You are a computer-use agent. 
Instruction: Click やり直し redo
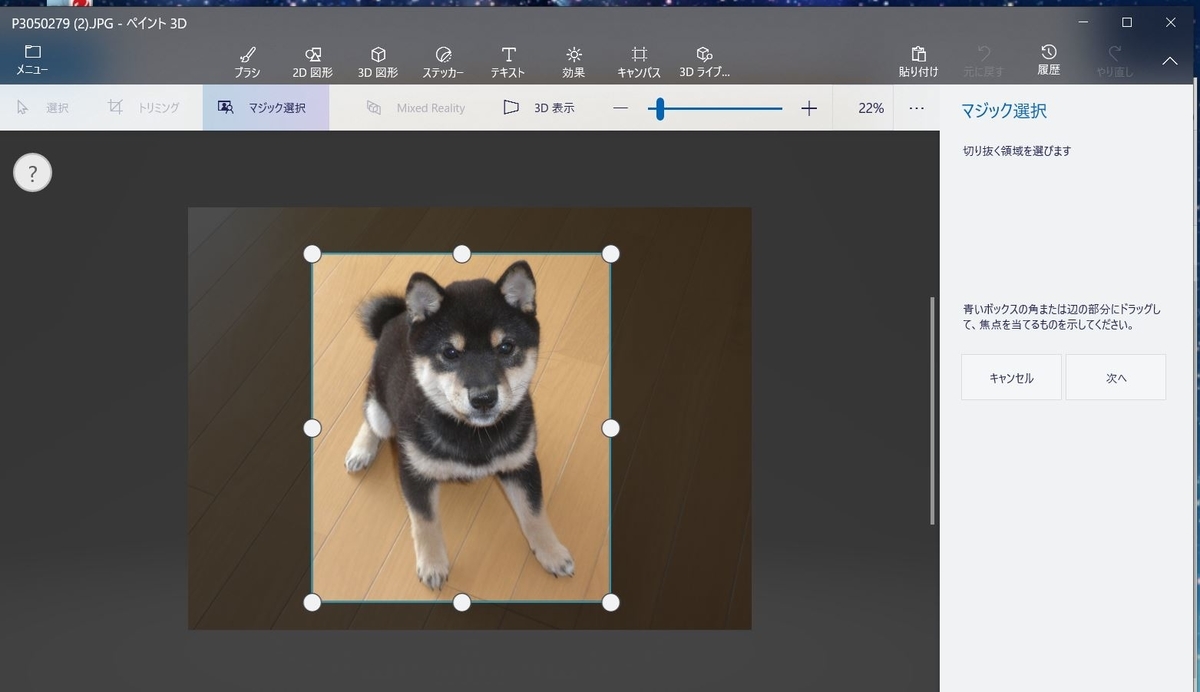1114,61
